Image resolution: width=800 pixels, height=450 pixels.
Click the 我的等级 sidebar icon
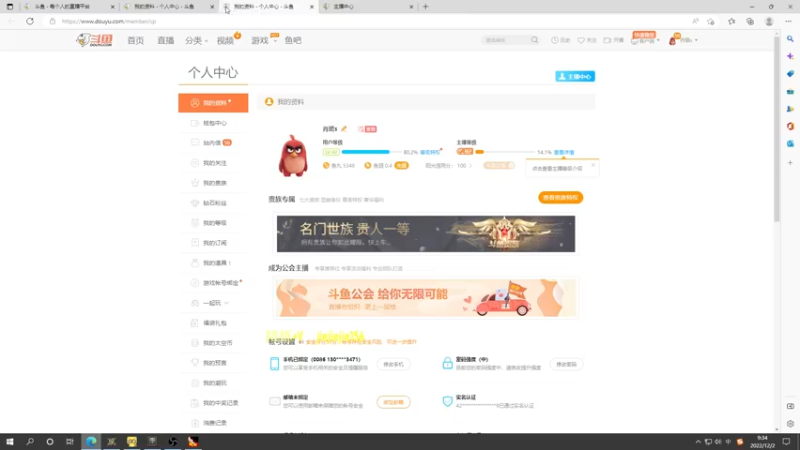(x=195, y=223)
